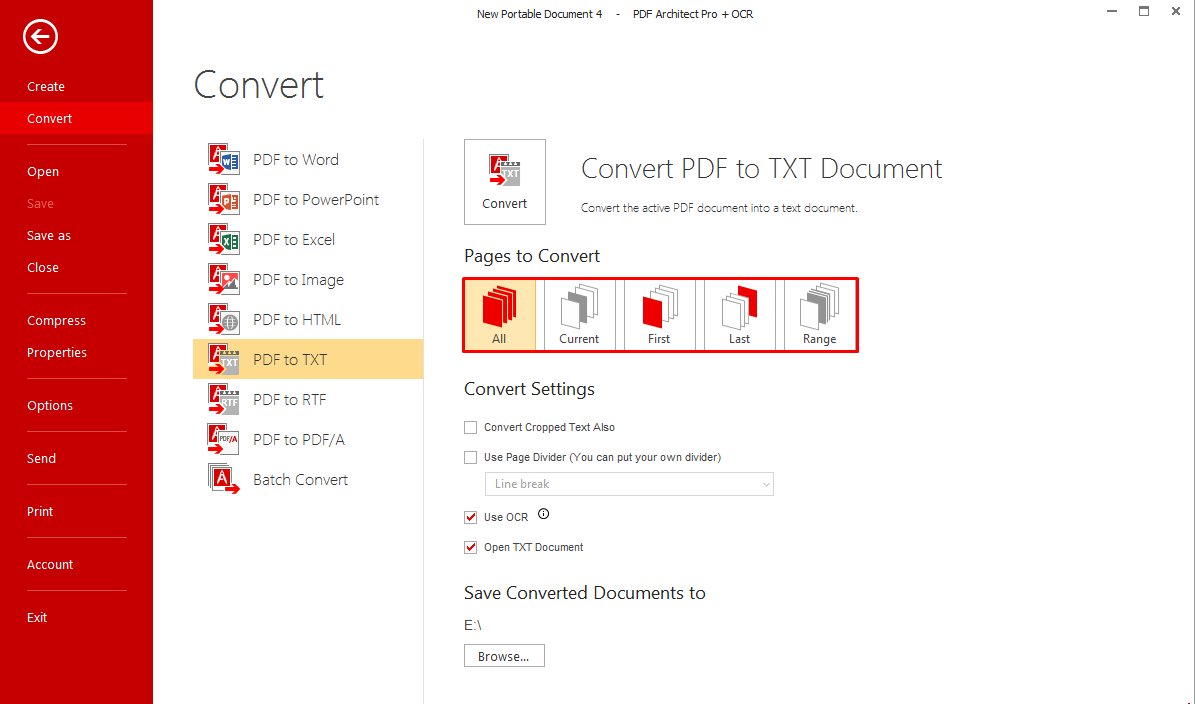
Task: Select the Range pages option
Action: pyautogui.click(x=818, y=314)
